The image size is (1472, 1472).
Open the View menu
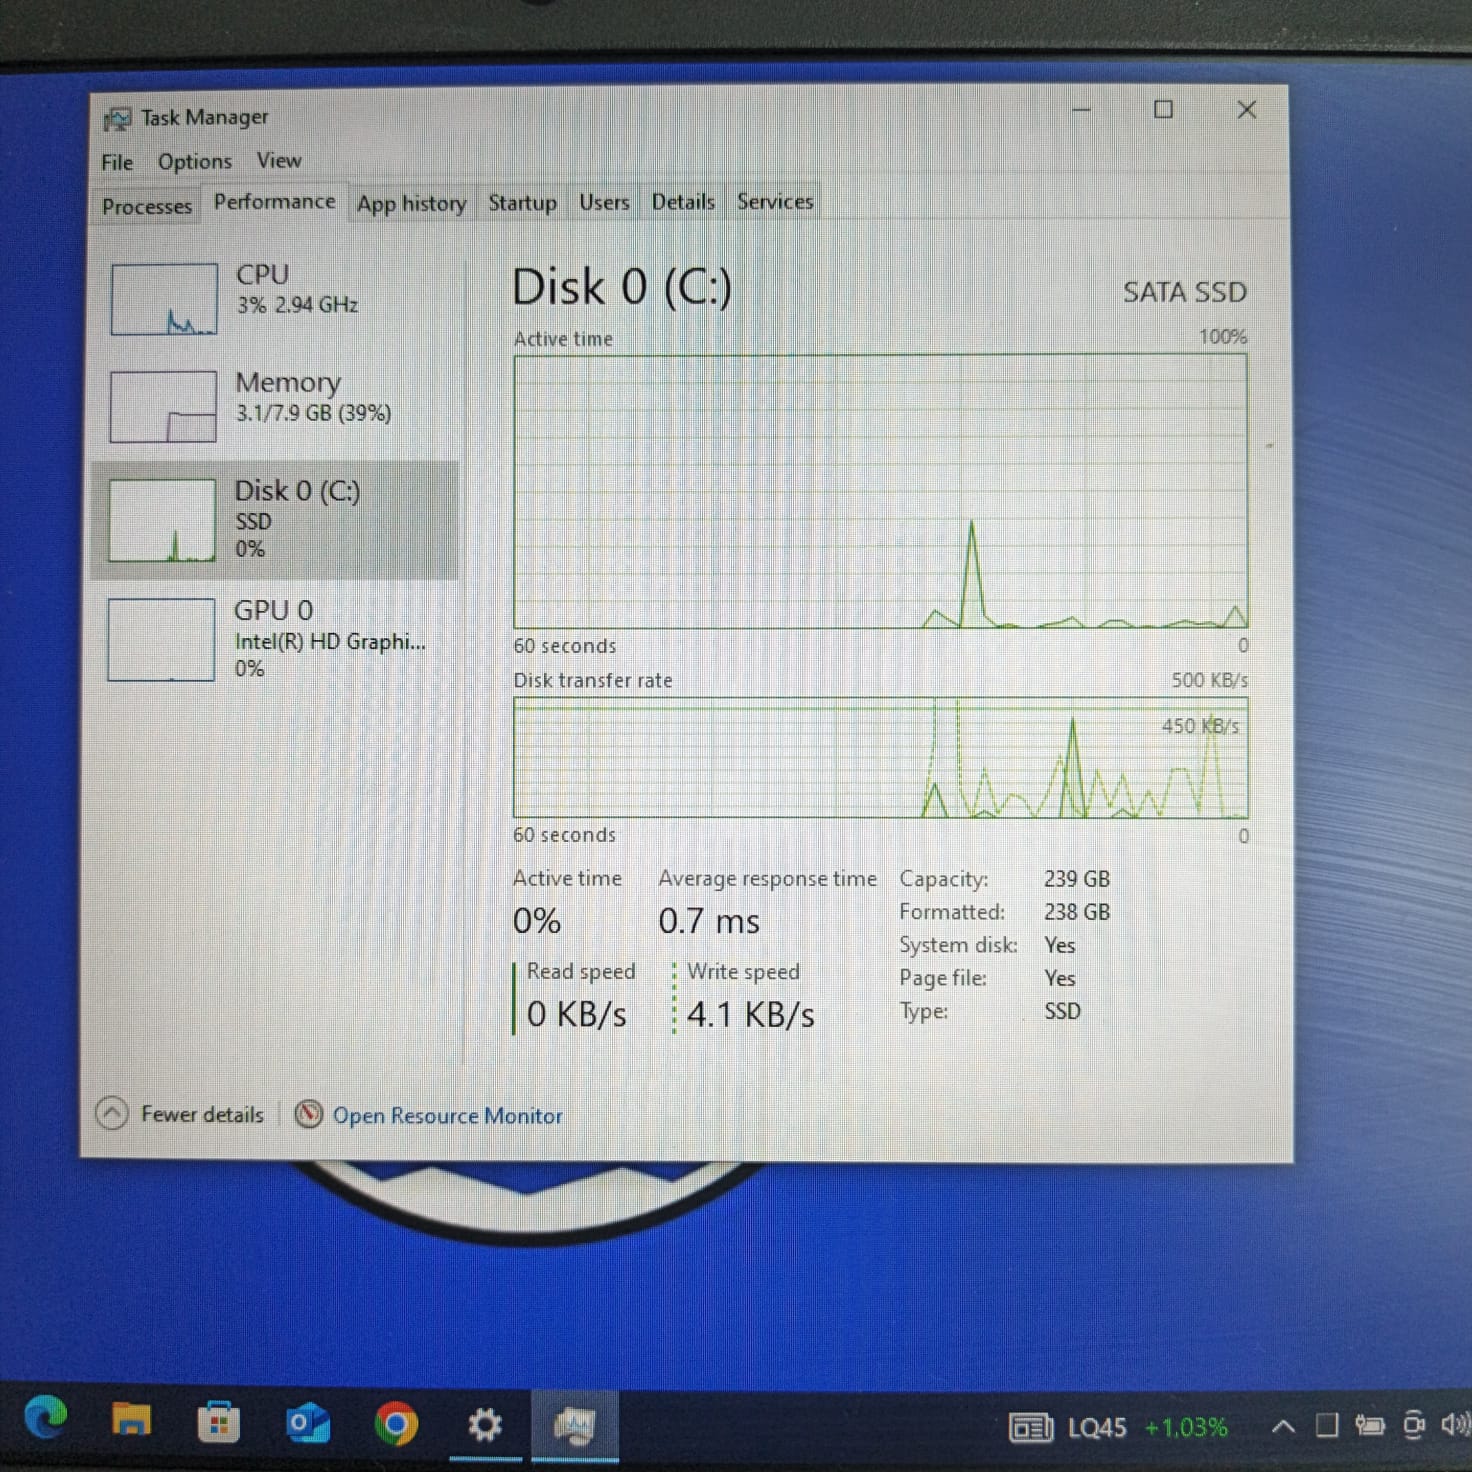click(x=279, y=160)
